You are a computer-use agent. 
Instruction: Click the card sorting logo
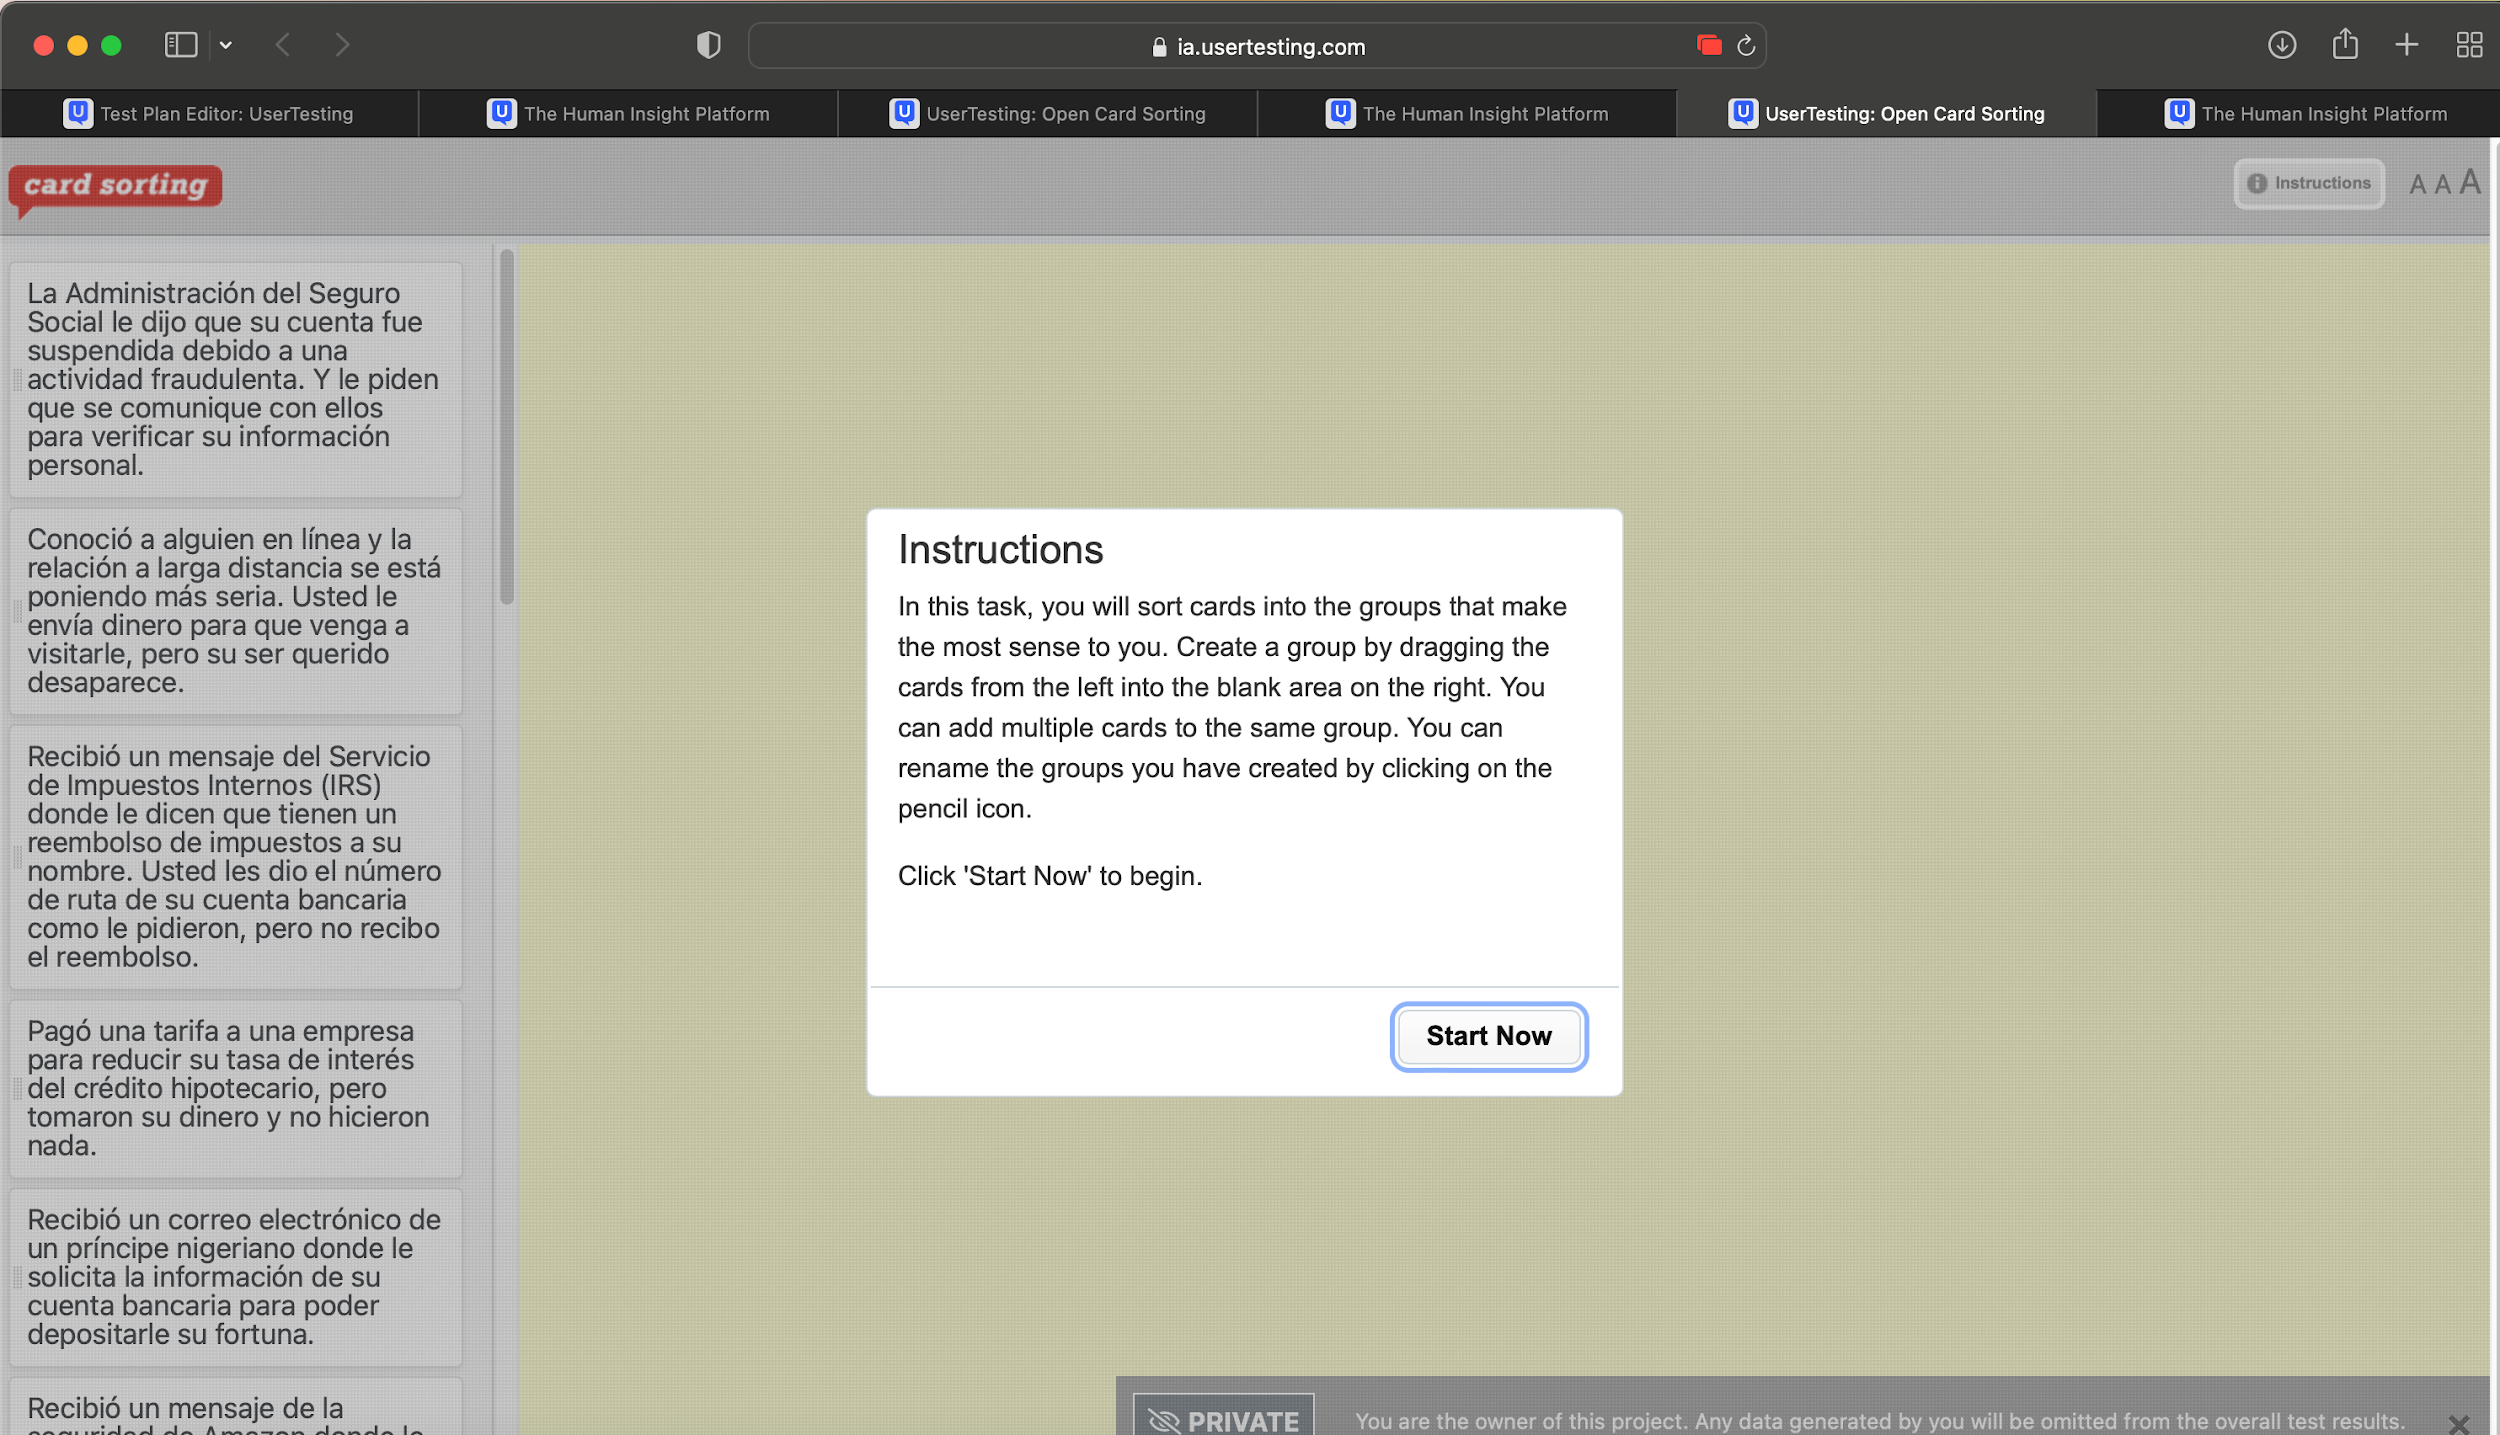[x=116, y=186]
